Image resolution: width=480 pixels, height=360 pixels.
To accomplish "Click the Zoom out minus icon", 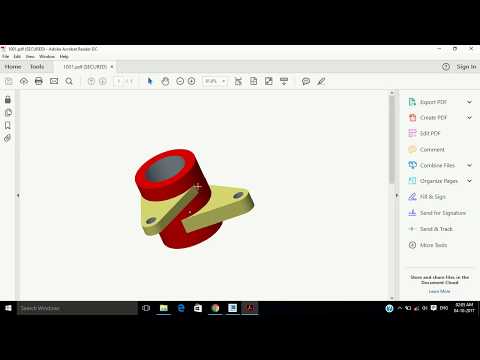I will pos(180,81).
